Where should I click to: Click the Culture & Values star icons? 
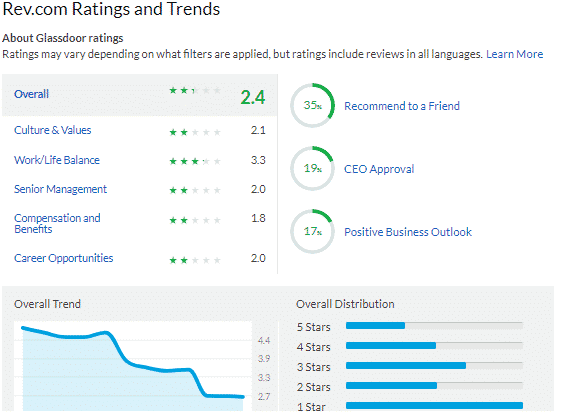pos(195,132)
